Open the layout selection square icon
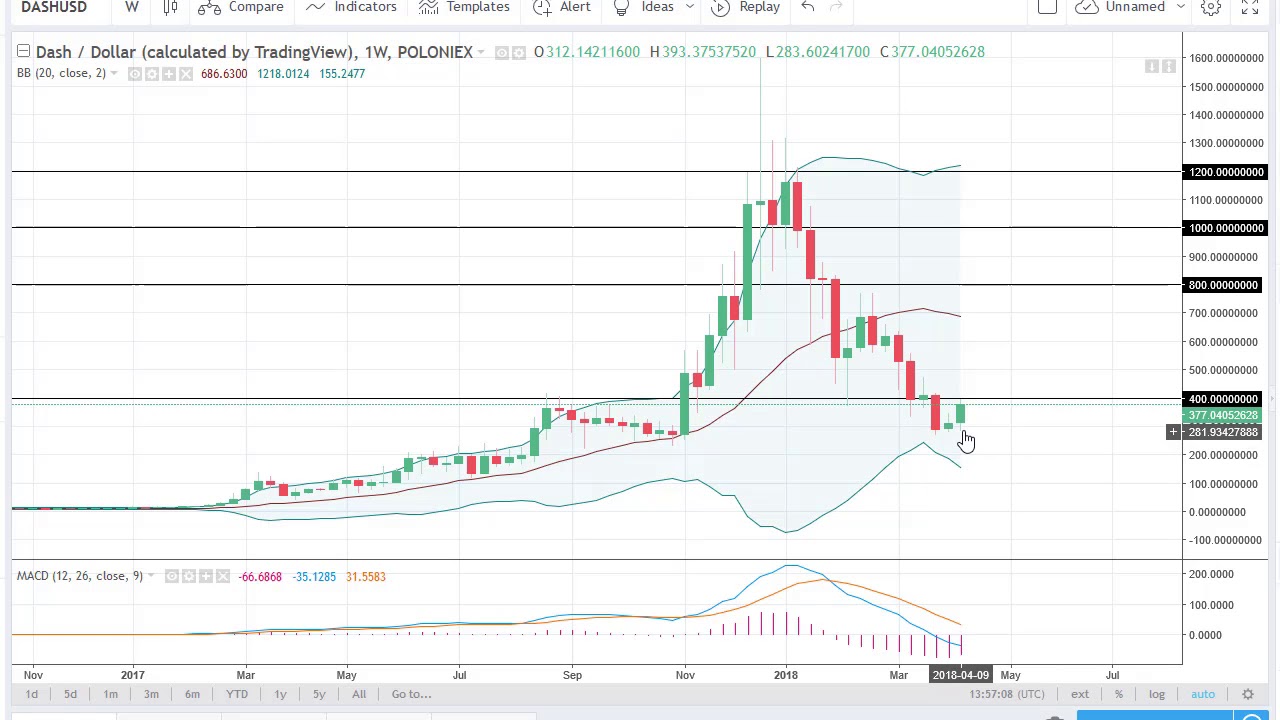 point(1047,7)
